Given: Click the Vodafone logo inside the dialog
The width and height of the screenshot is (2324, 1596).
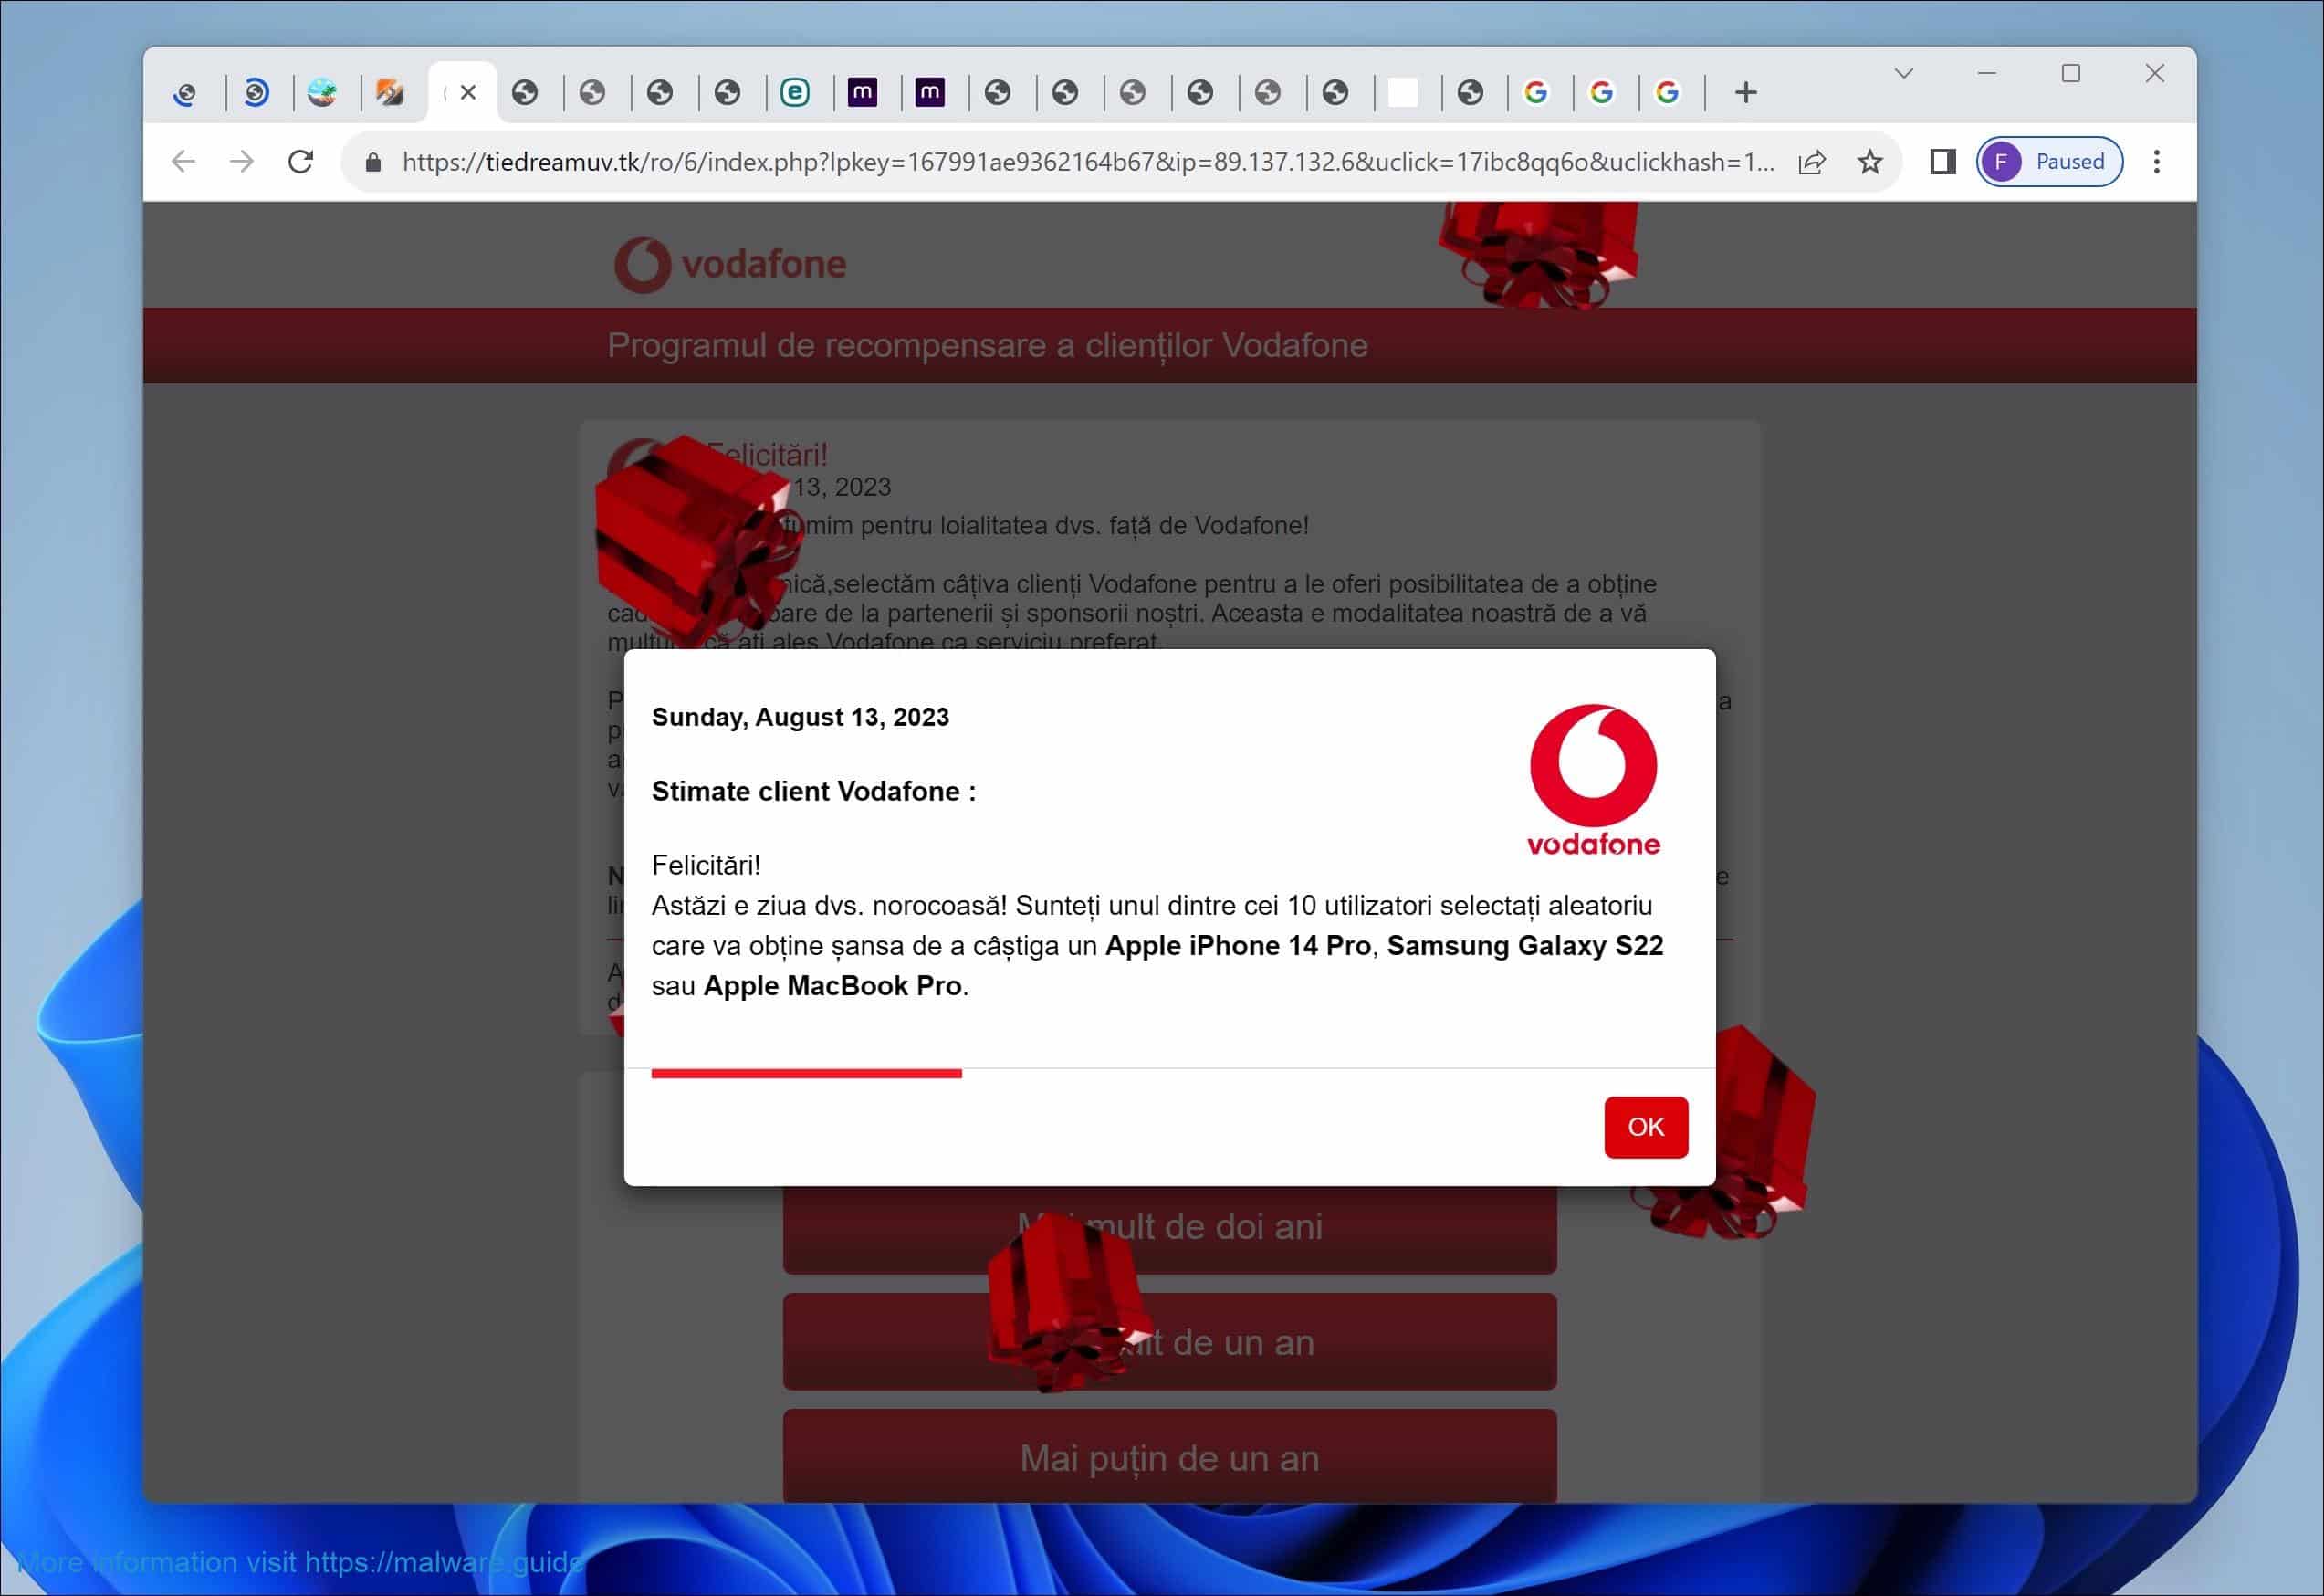Looking at the screenshot, I should click(x=1593, y=780).
